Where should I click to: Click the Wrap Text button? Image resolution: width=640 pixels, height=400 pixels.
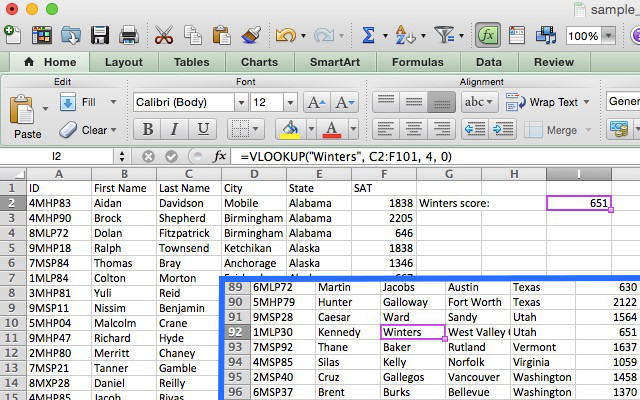pos(548,102)
